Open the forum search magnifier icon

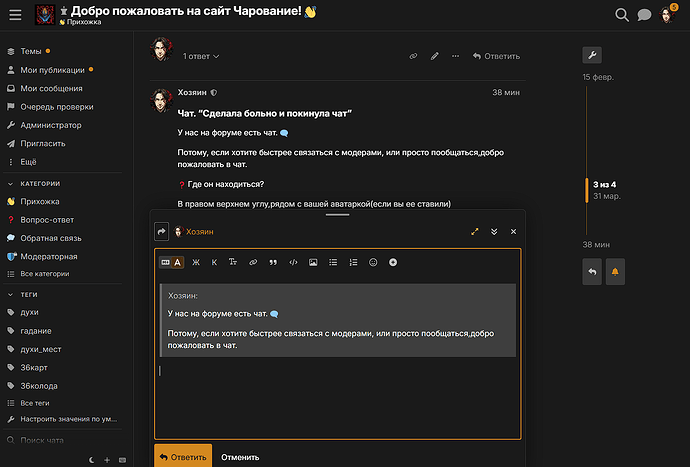click(622, 15)
